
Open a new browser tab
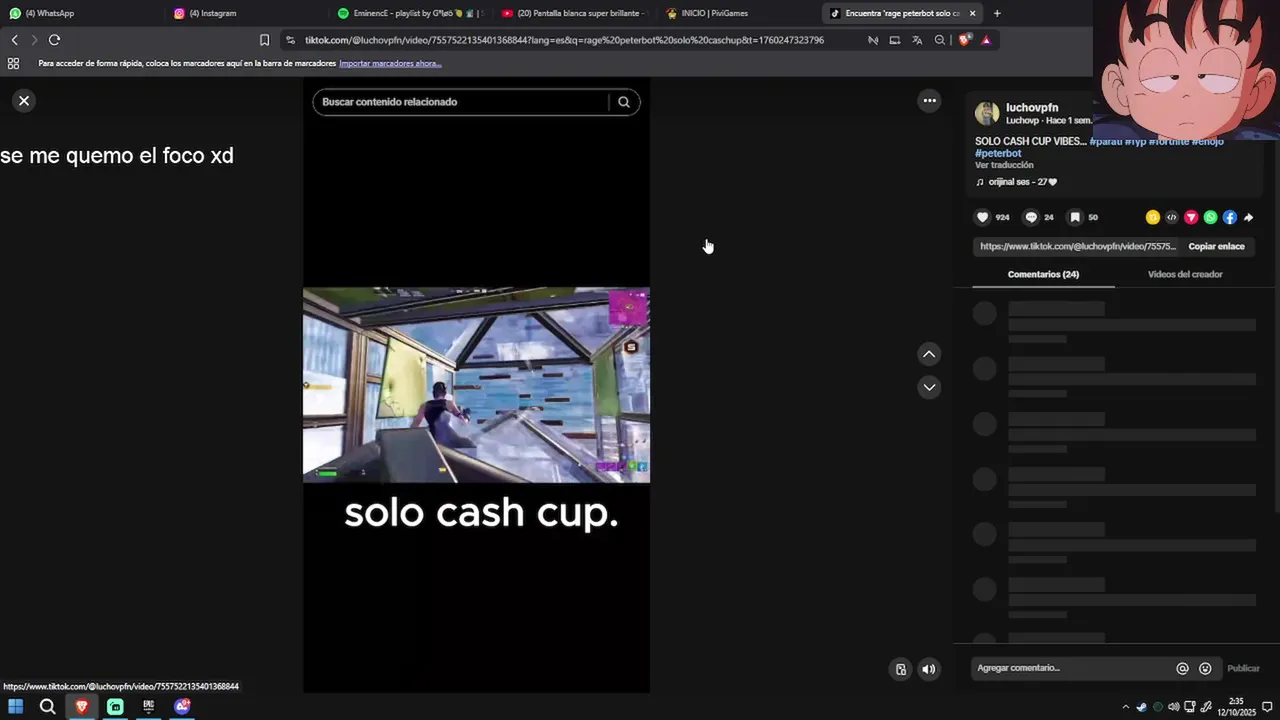(997, 13)
